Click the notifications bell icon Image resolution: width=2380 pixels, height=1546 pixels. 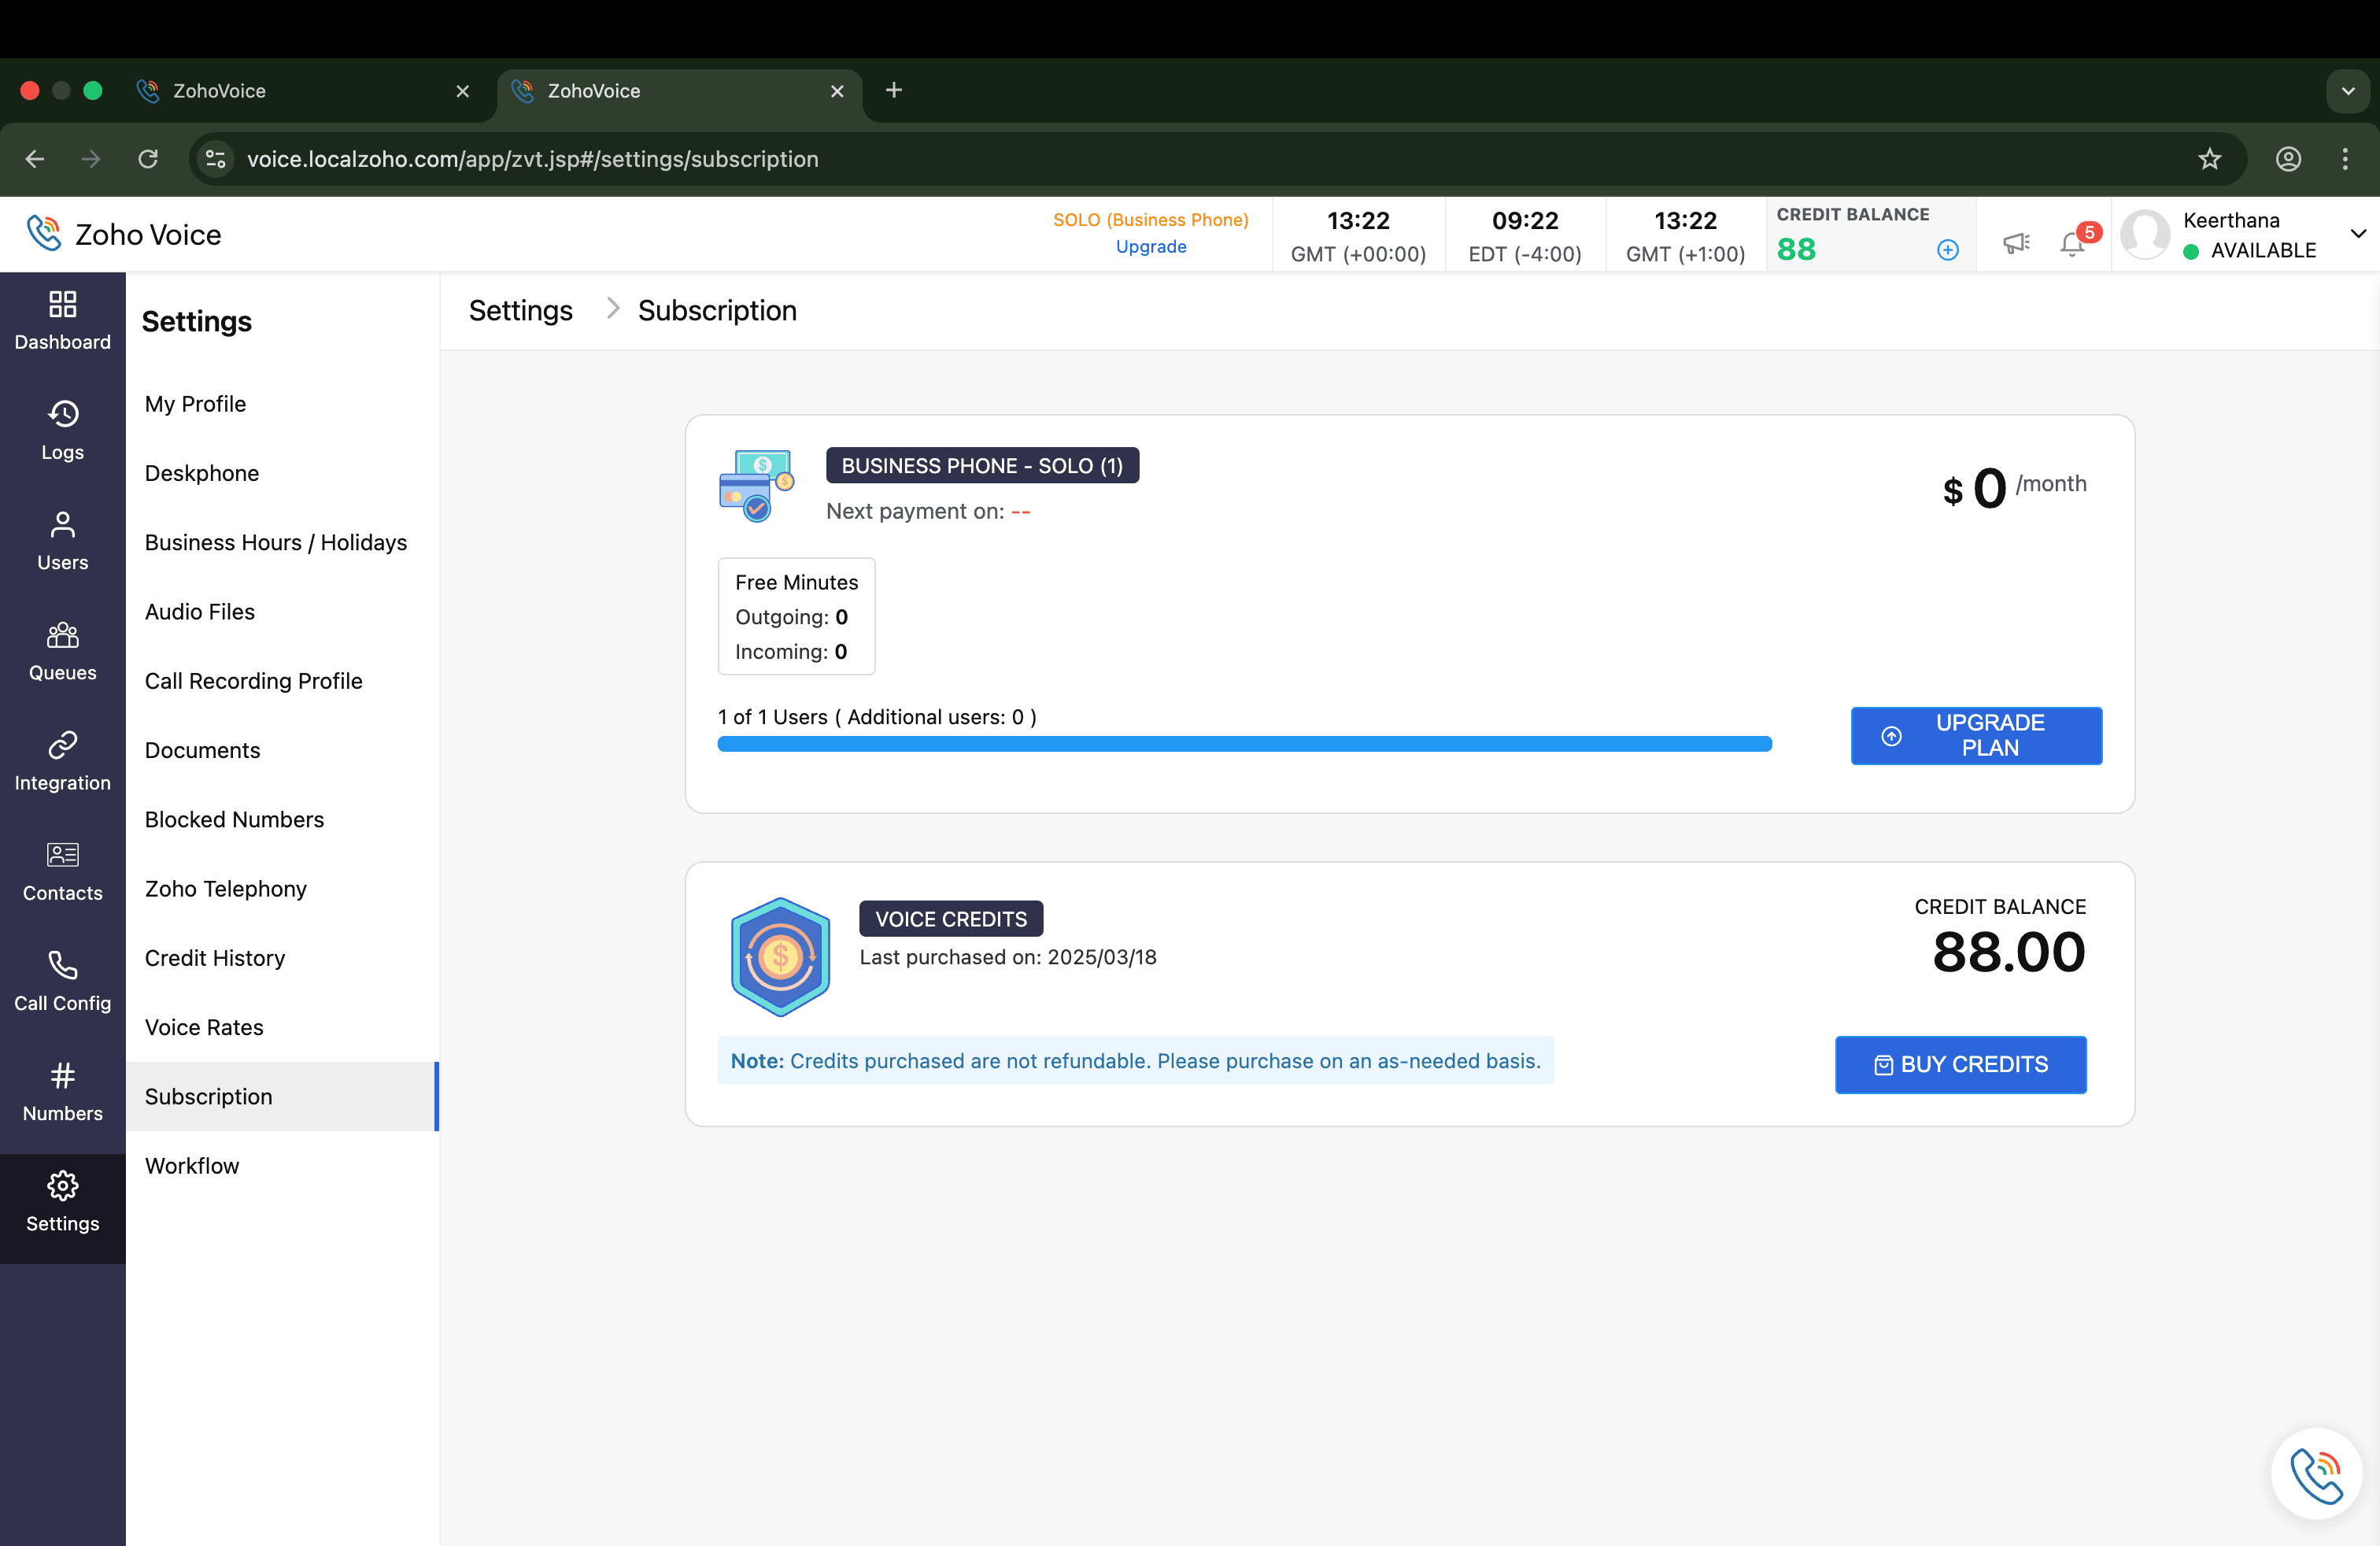(2072, 246)
